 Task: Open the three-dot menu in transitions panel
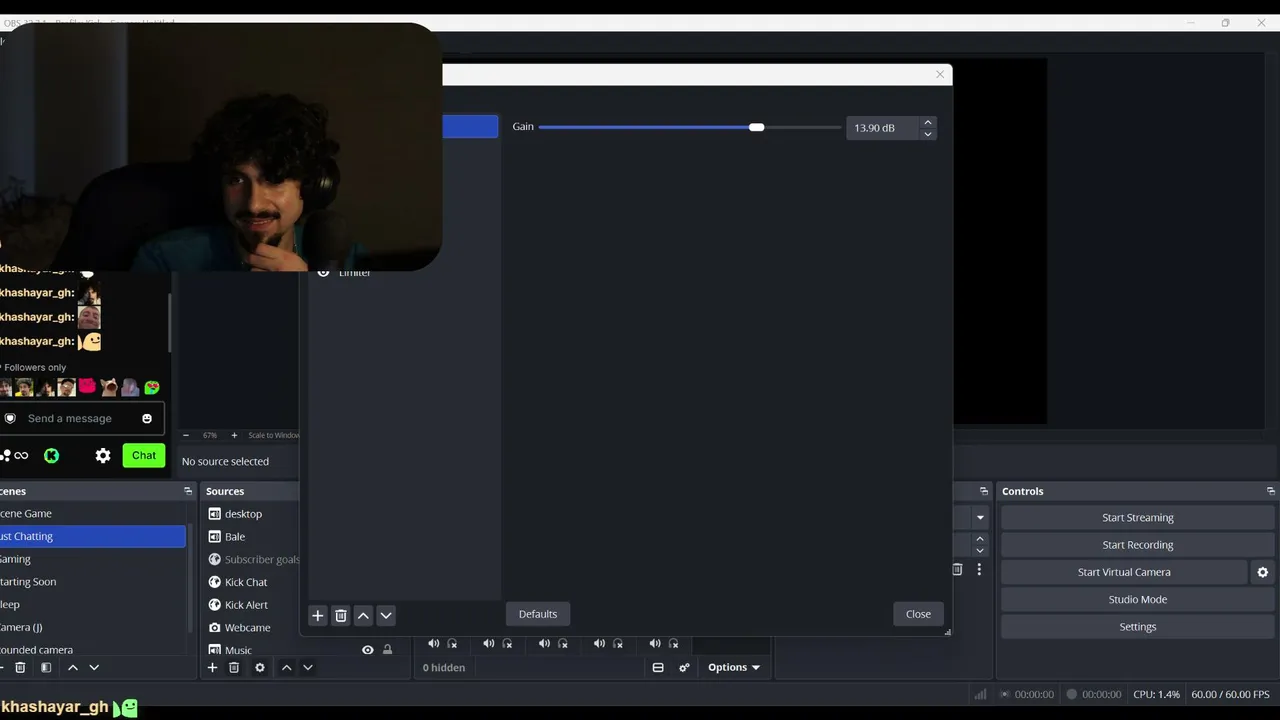[979, 569]
